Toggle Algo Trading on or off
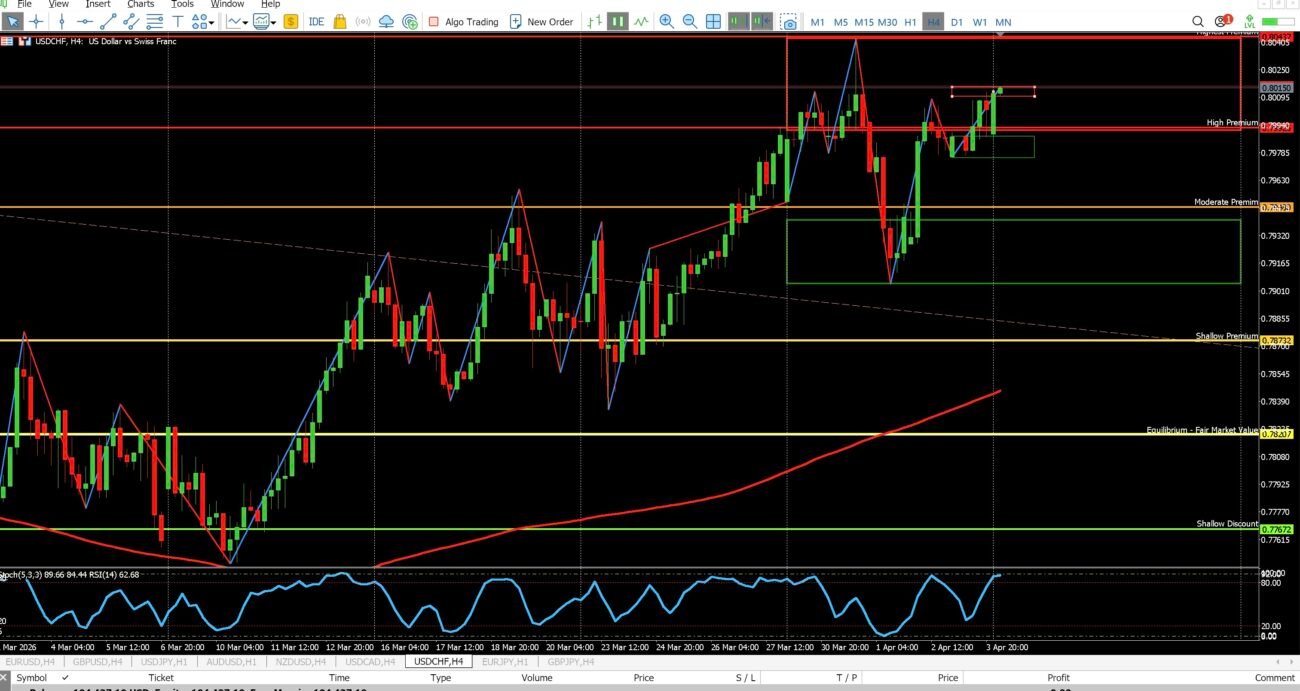The width and height of the screenshot is (1300, 691). [463, 21]
